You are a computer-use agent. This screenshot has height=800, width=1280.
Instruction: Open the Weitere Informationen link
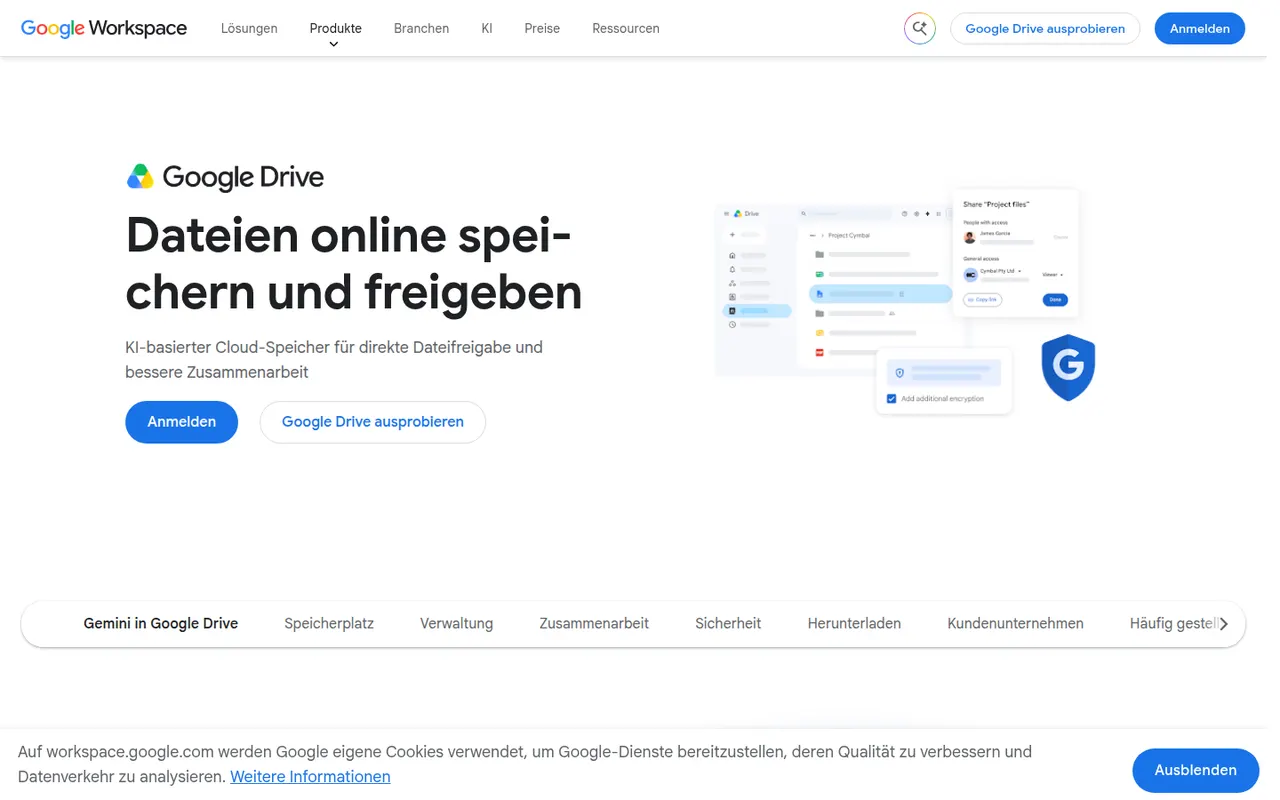coord(310,777)
